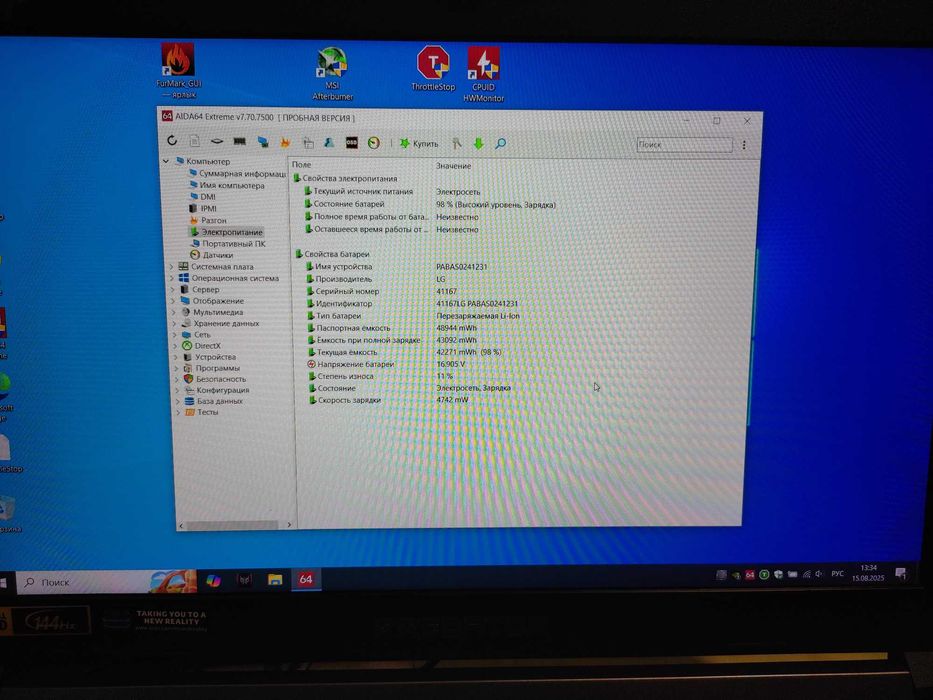Click the Купить (Buy) button
Screen dimensions: 933x700
point(419,143)
